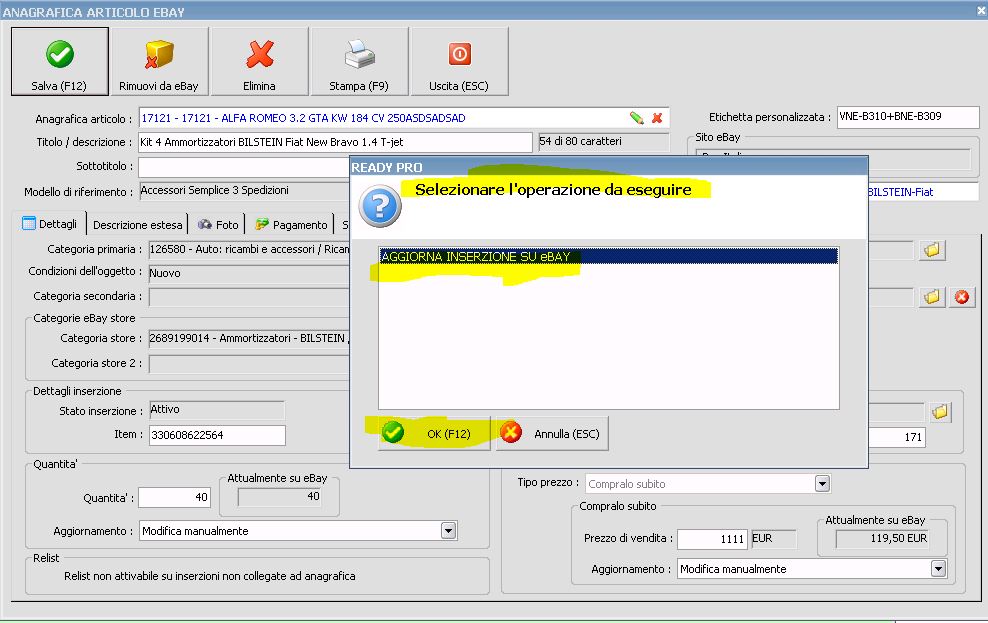The image size is (988, 623).
Task: Open the Pagamento tab
Action: pyautogui.click(x=291, y=225)
